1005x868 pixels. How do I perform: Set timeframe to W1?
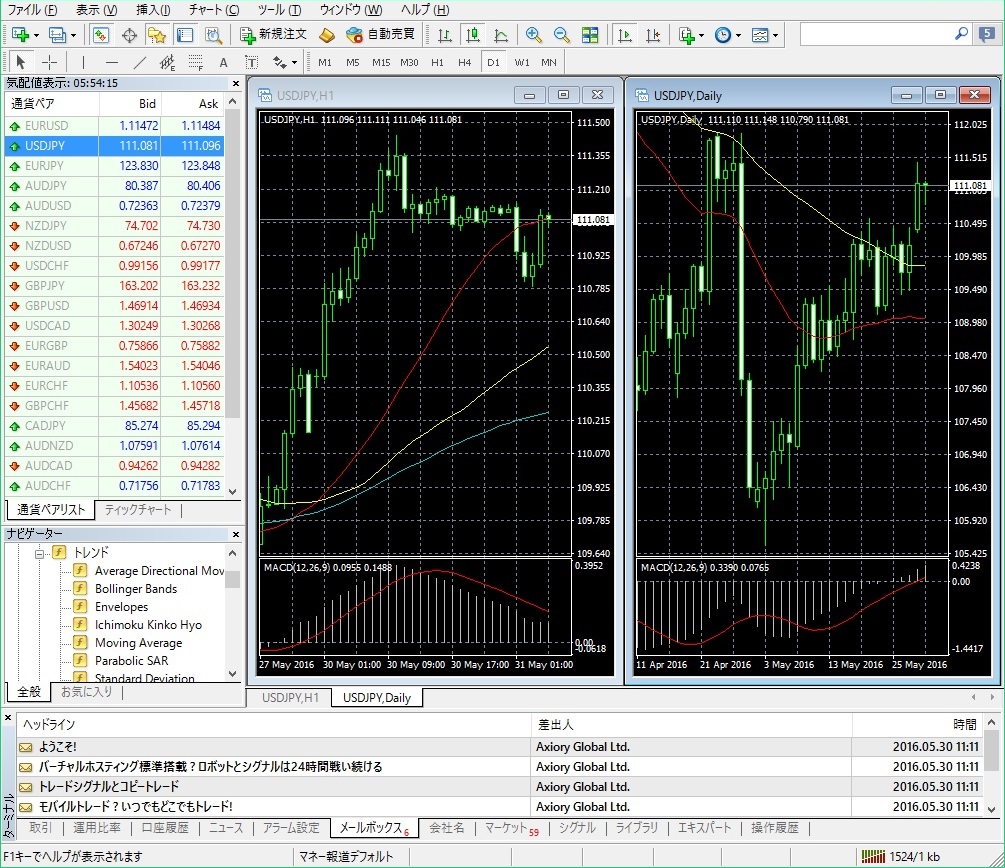(x=522, y=62)
